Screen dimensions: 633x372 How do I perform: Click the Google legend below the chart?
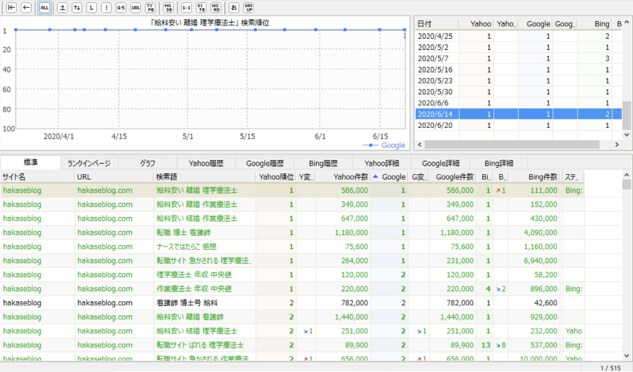coord(384,145)
